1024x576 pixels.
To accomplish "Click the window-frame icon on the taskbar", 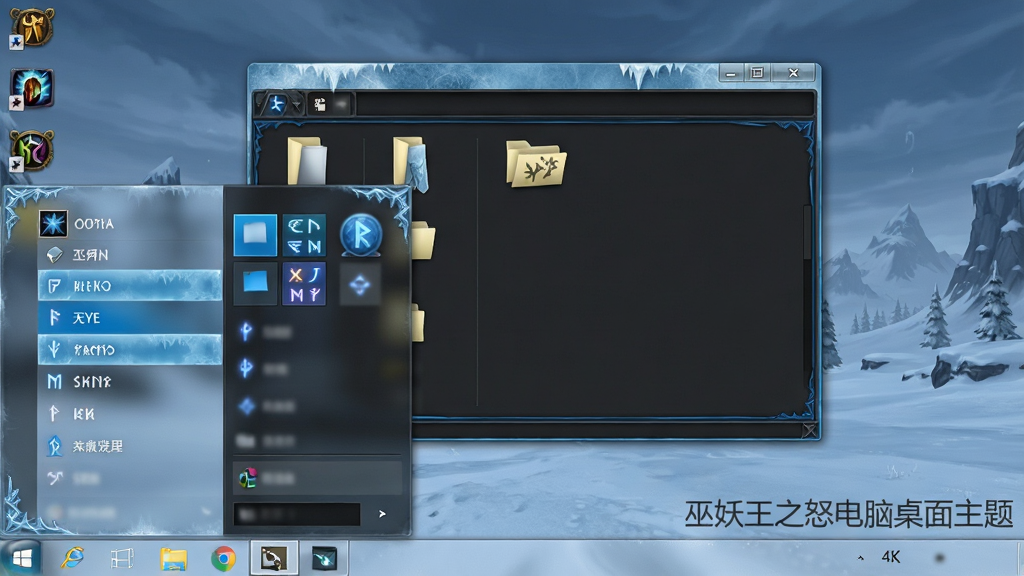I will pyautogui.click(x=122, y=558).
